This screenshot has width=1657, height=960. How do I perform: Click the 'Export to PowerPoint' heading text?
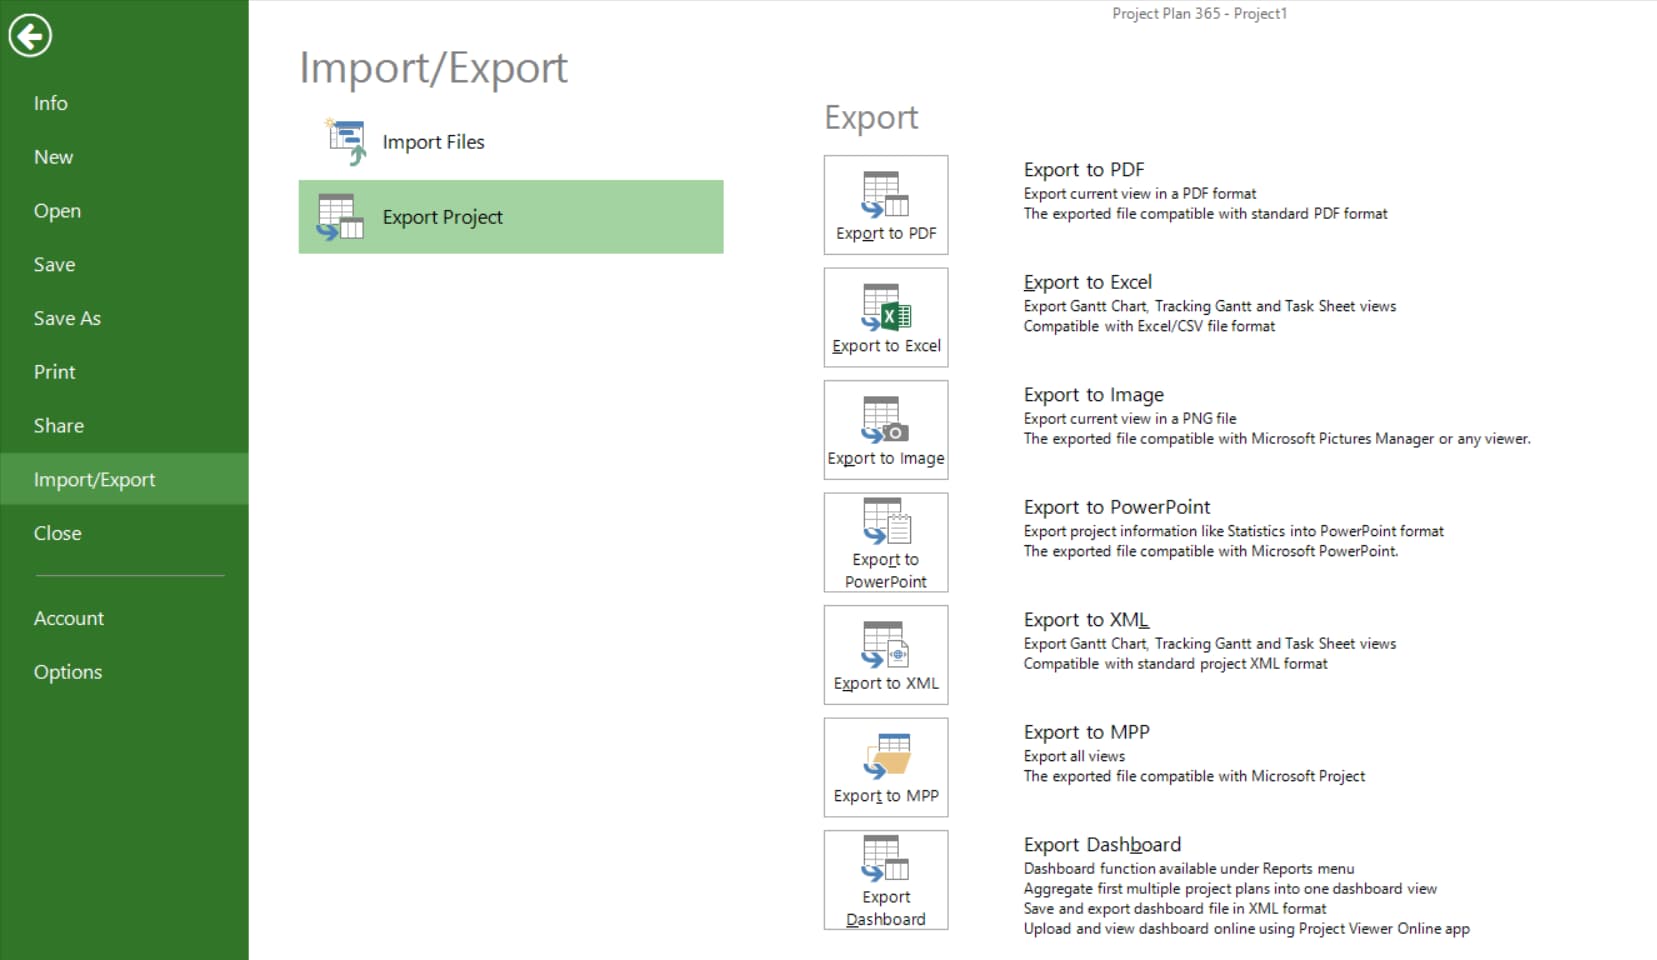(1117, 507)
